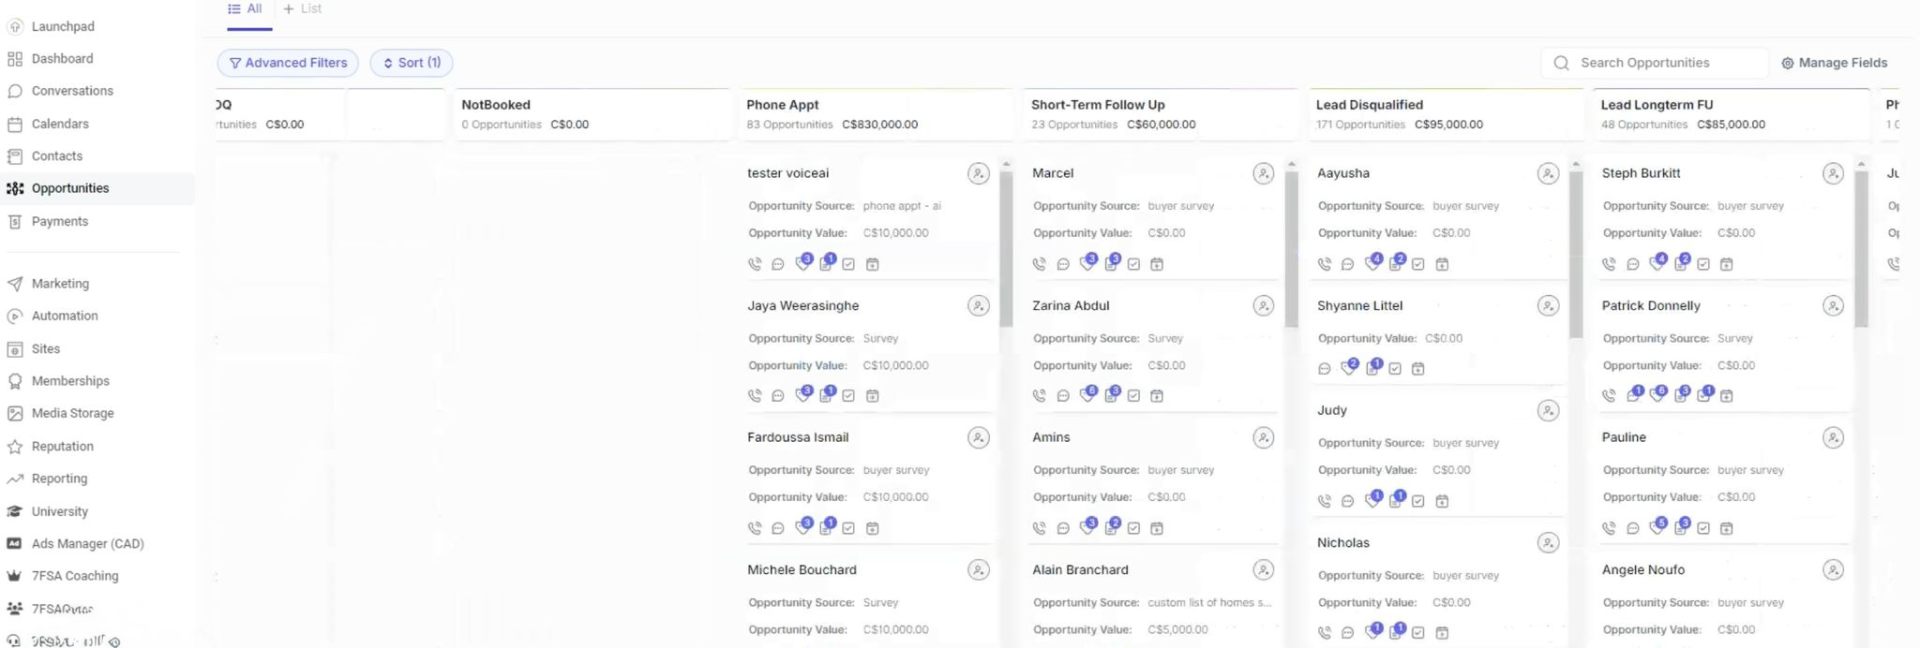Screen dimensions: 1920x648
Task: Open tags icon on Pauline card
Action: pos(1657,527)
